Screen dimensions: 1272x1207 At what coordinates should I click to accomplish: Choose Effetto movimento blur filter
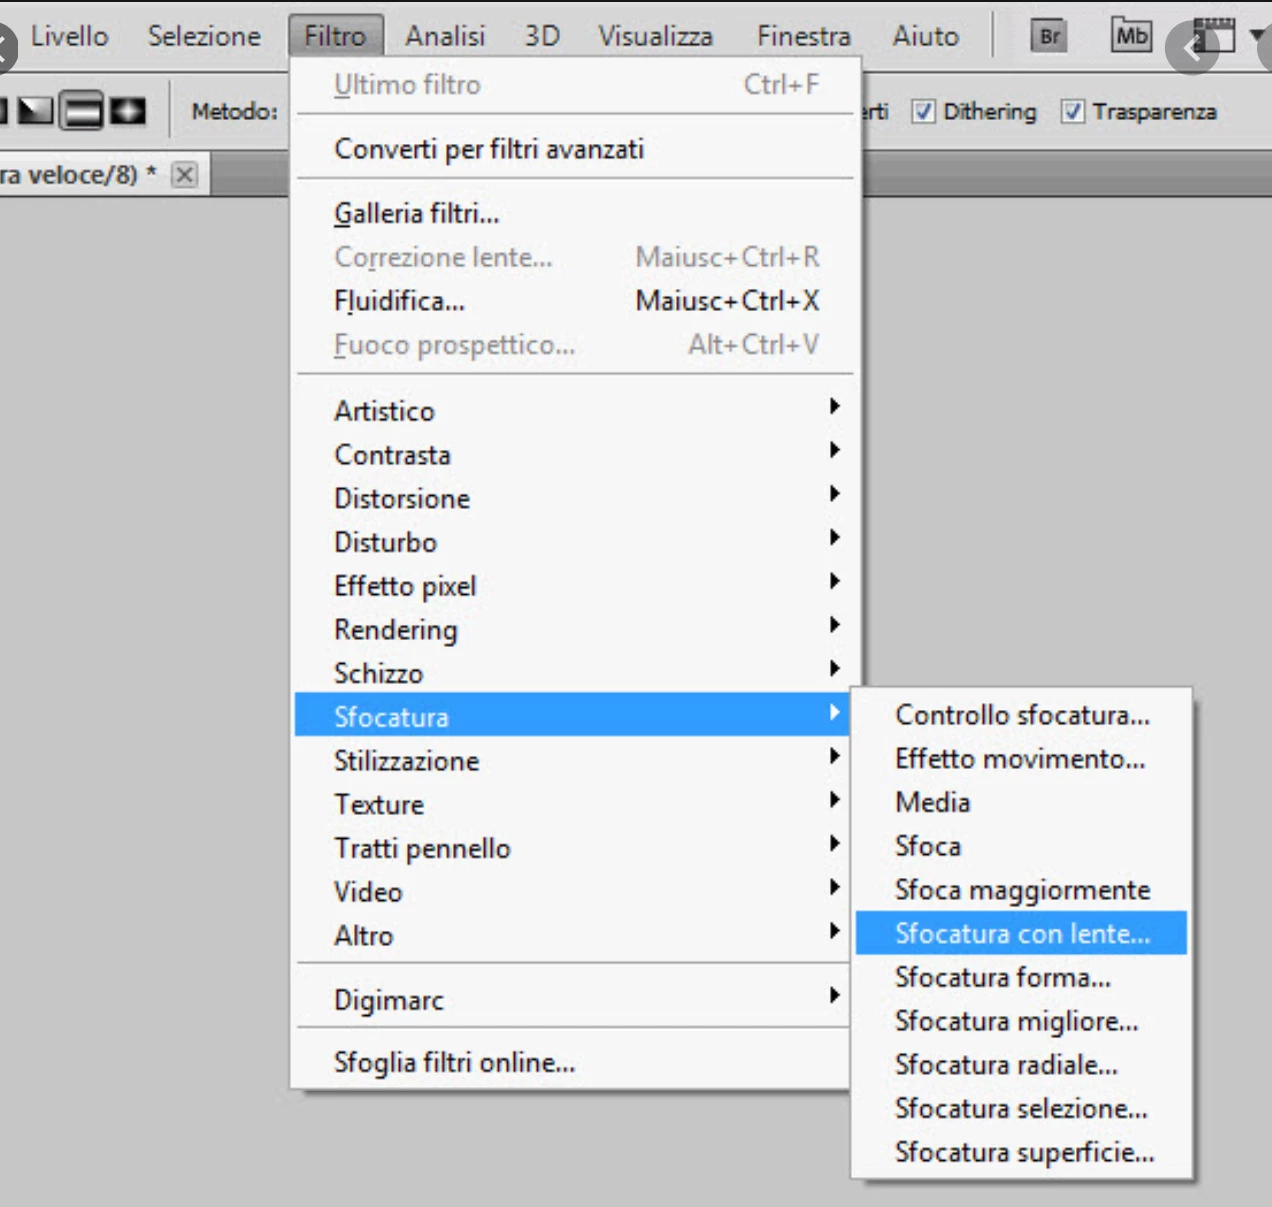[x=1021, y=759]
